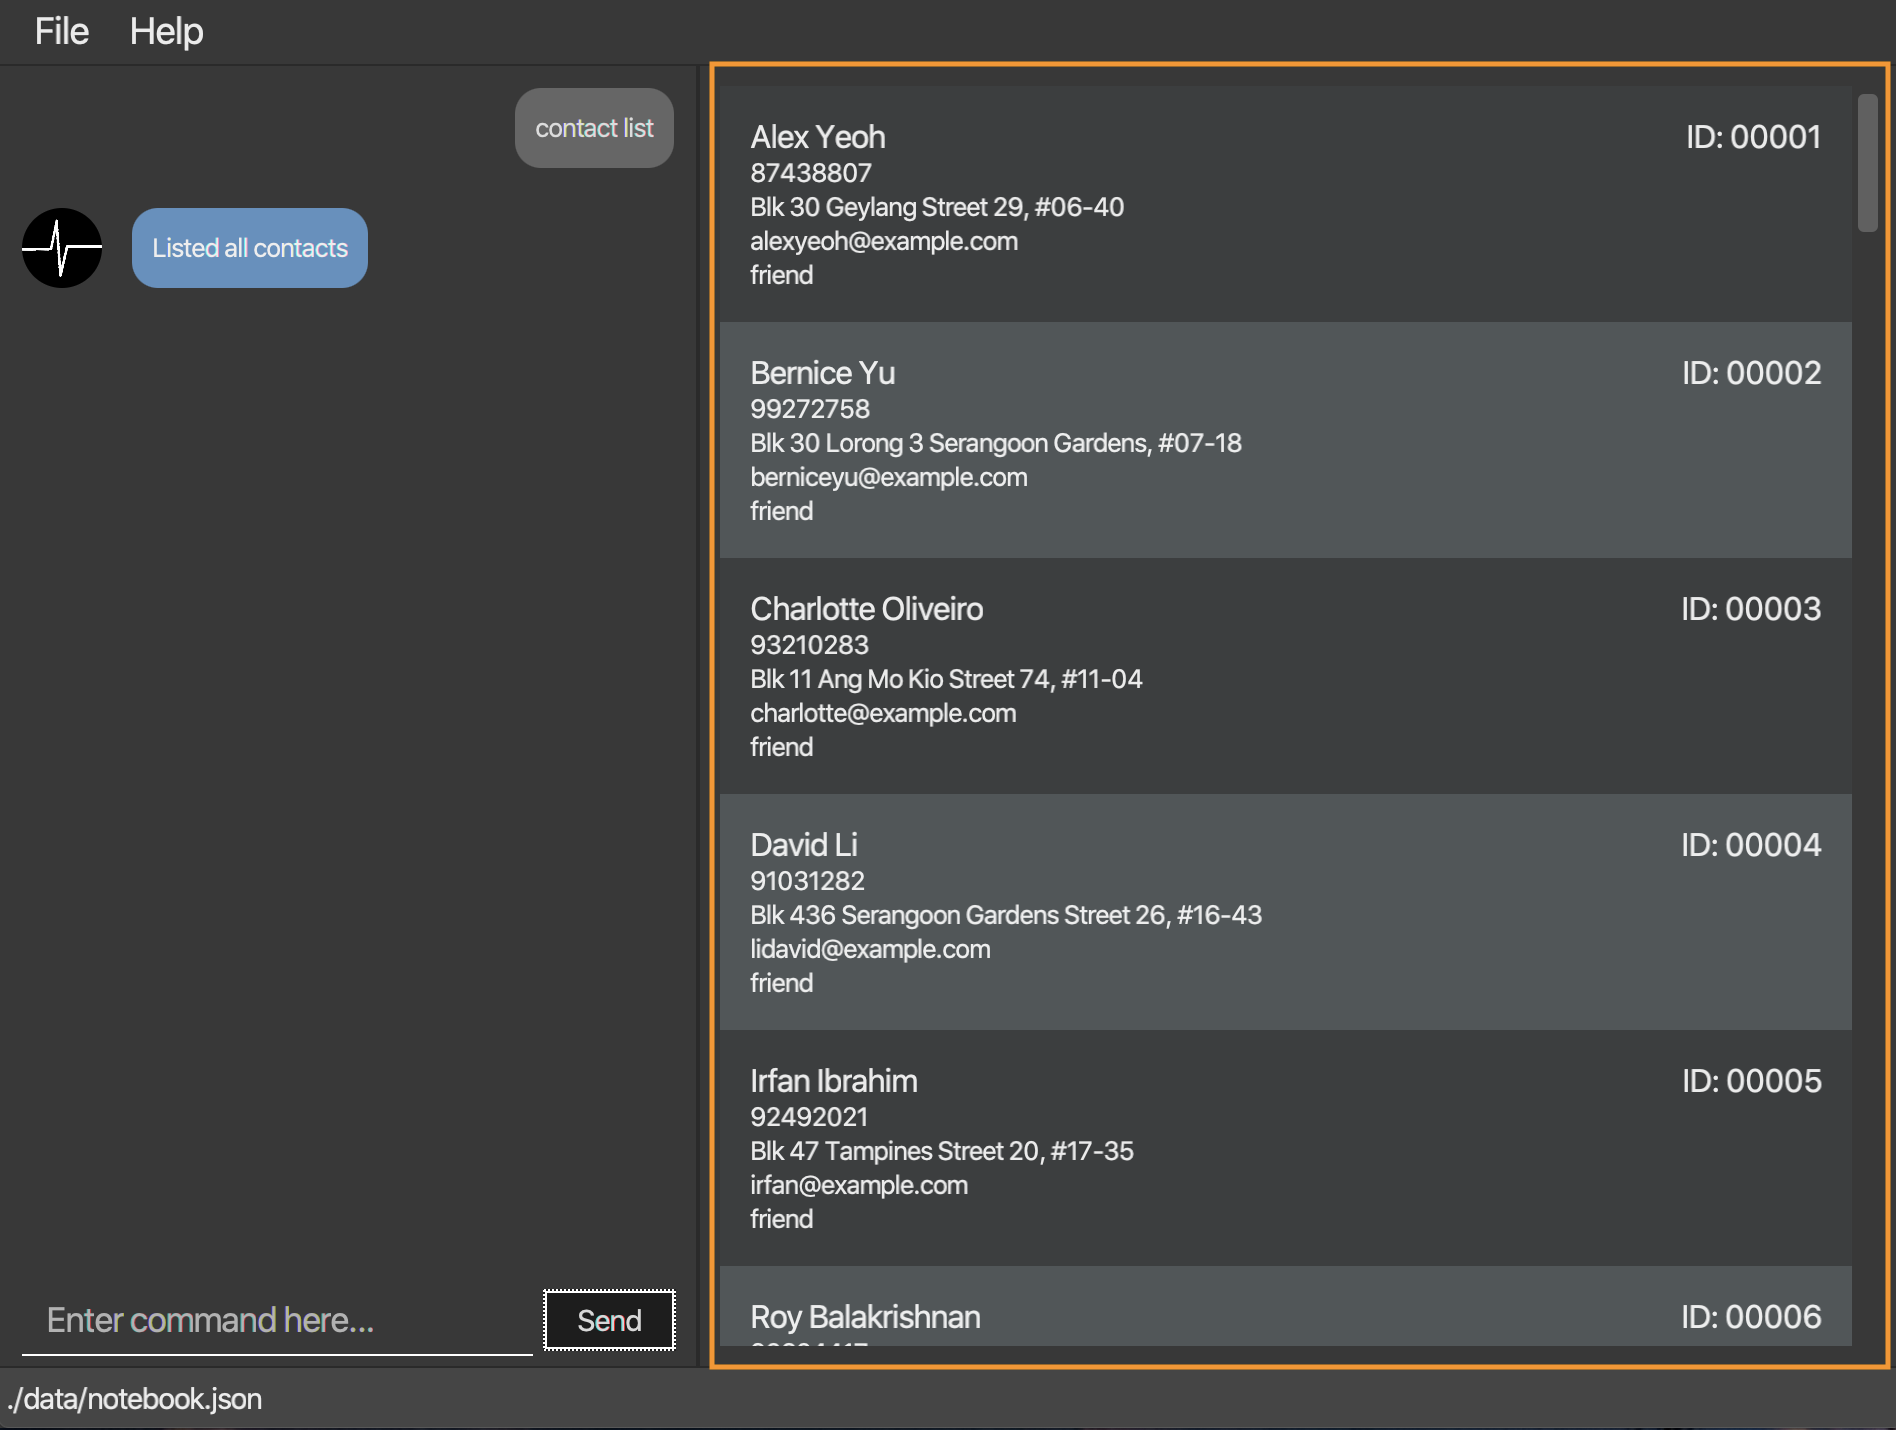
Task: Click phone number 91031282
Action: point(807,881)
